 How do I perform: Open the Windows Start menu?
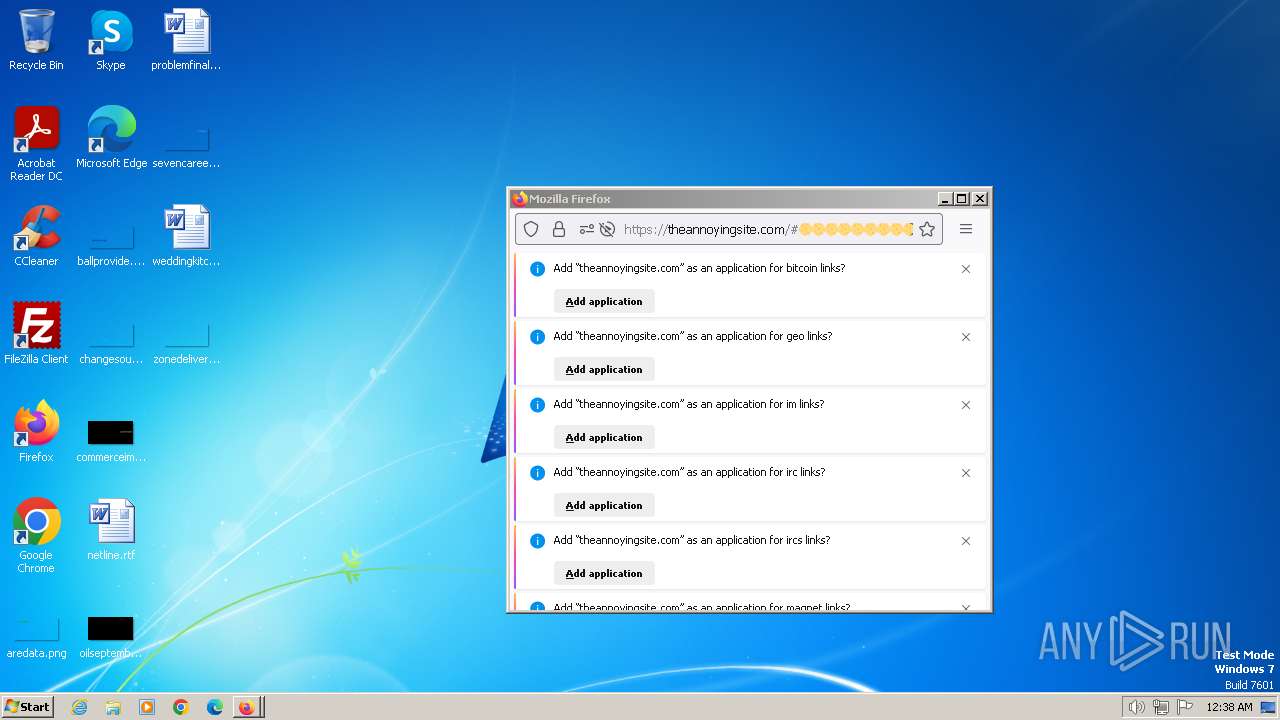point(27,707)
